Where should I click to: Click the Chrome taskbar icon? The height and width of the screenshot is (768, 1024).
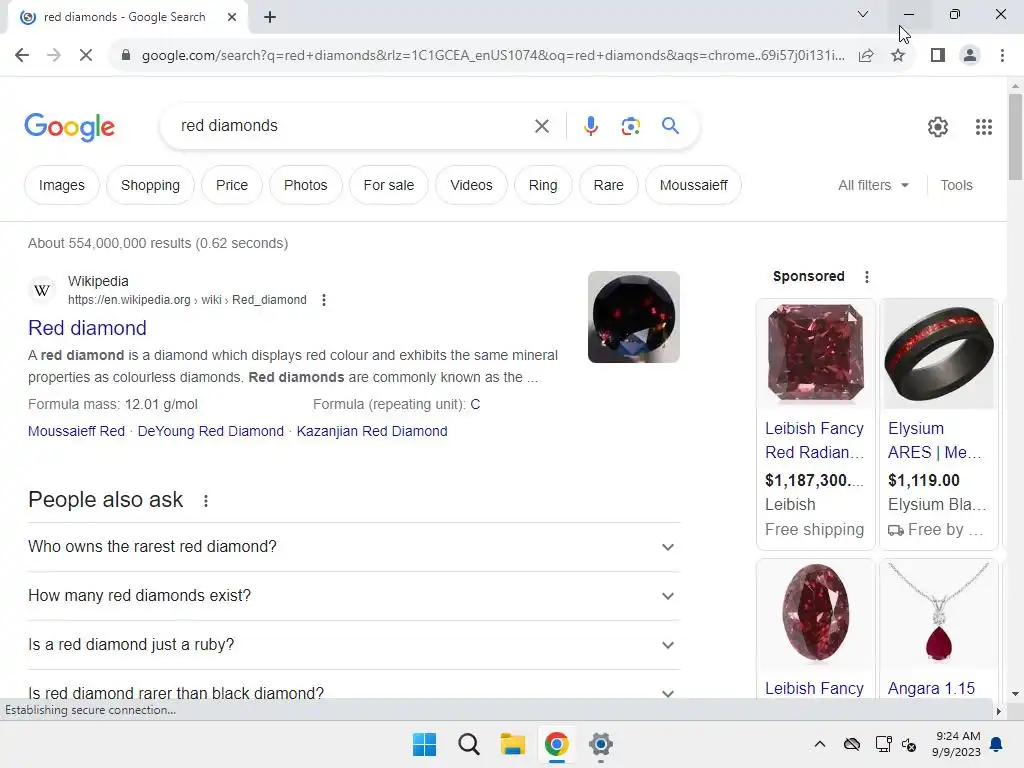[x=556, y=744]
